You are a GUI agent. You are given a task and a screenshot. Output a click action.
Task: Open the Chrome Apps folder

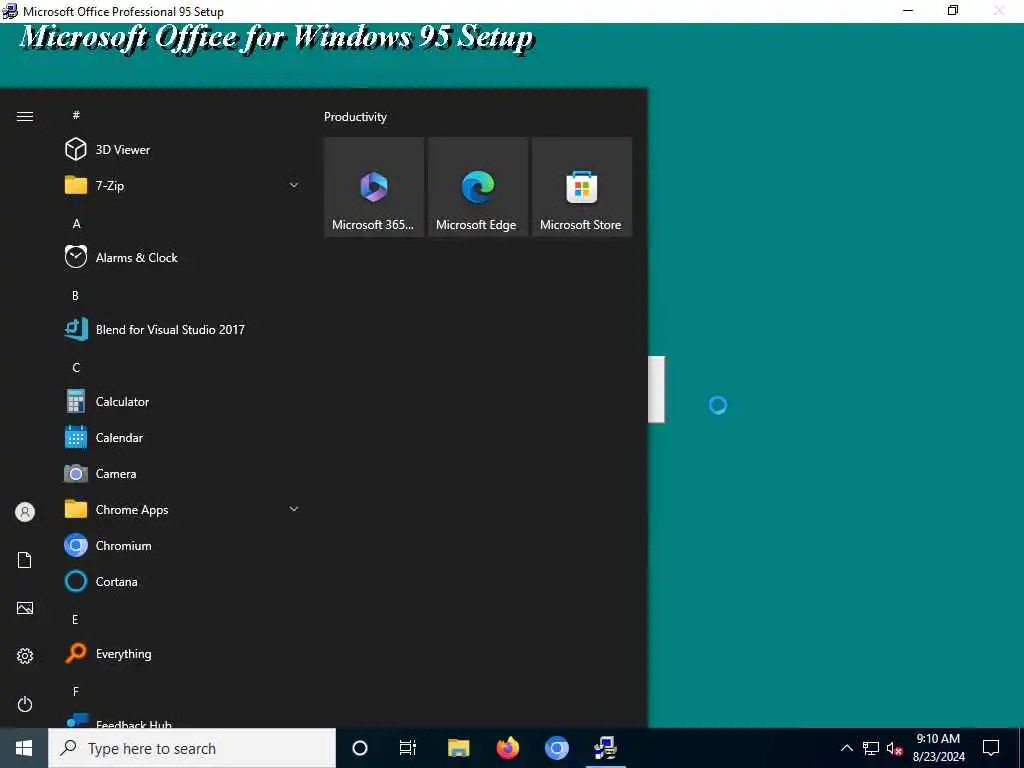click(x=181, y=509)
